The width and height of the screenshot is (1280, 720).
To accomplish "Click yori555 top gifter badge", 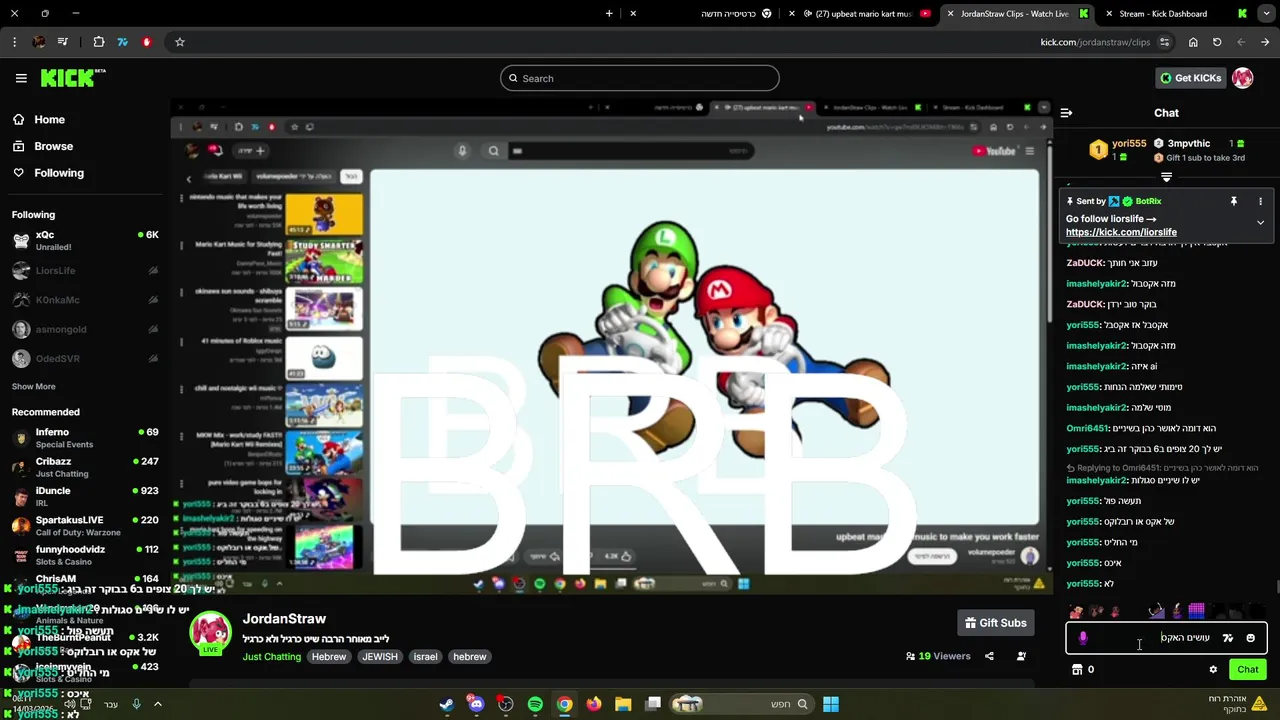I will [1098, 150].
